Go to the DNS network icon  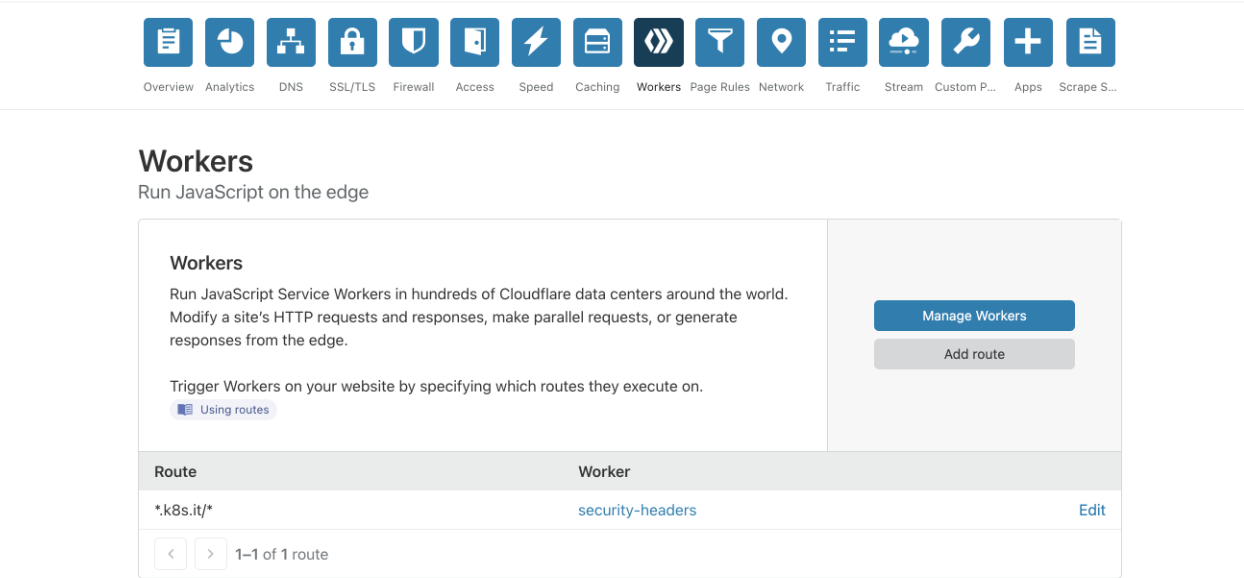point(291,42)
